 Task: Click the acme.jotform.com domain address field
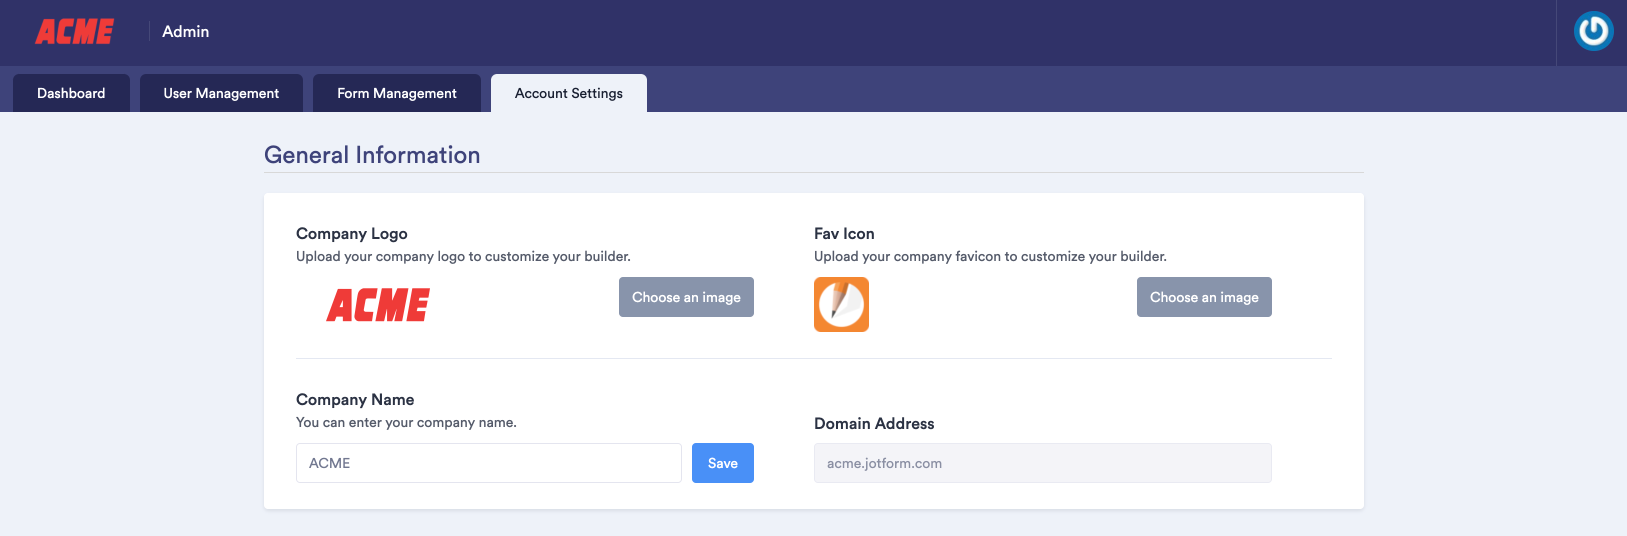point(1043,463)
